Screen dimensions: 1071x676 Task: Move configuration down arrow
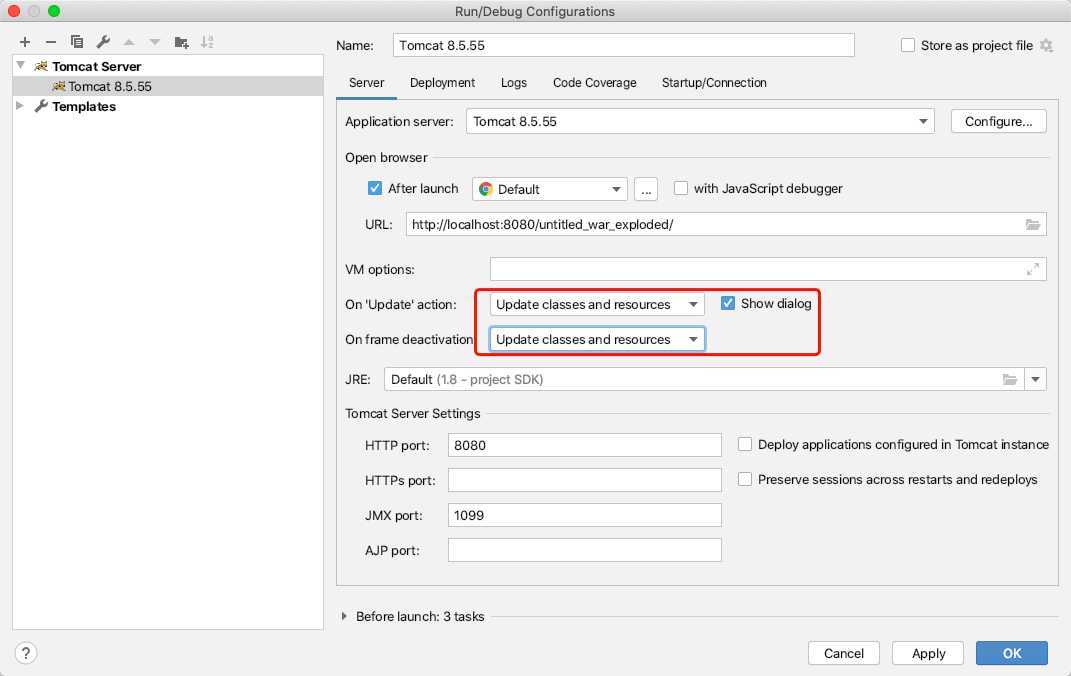[155, 42]
